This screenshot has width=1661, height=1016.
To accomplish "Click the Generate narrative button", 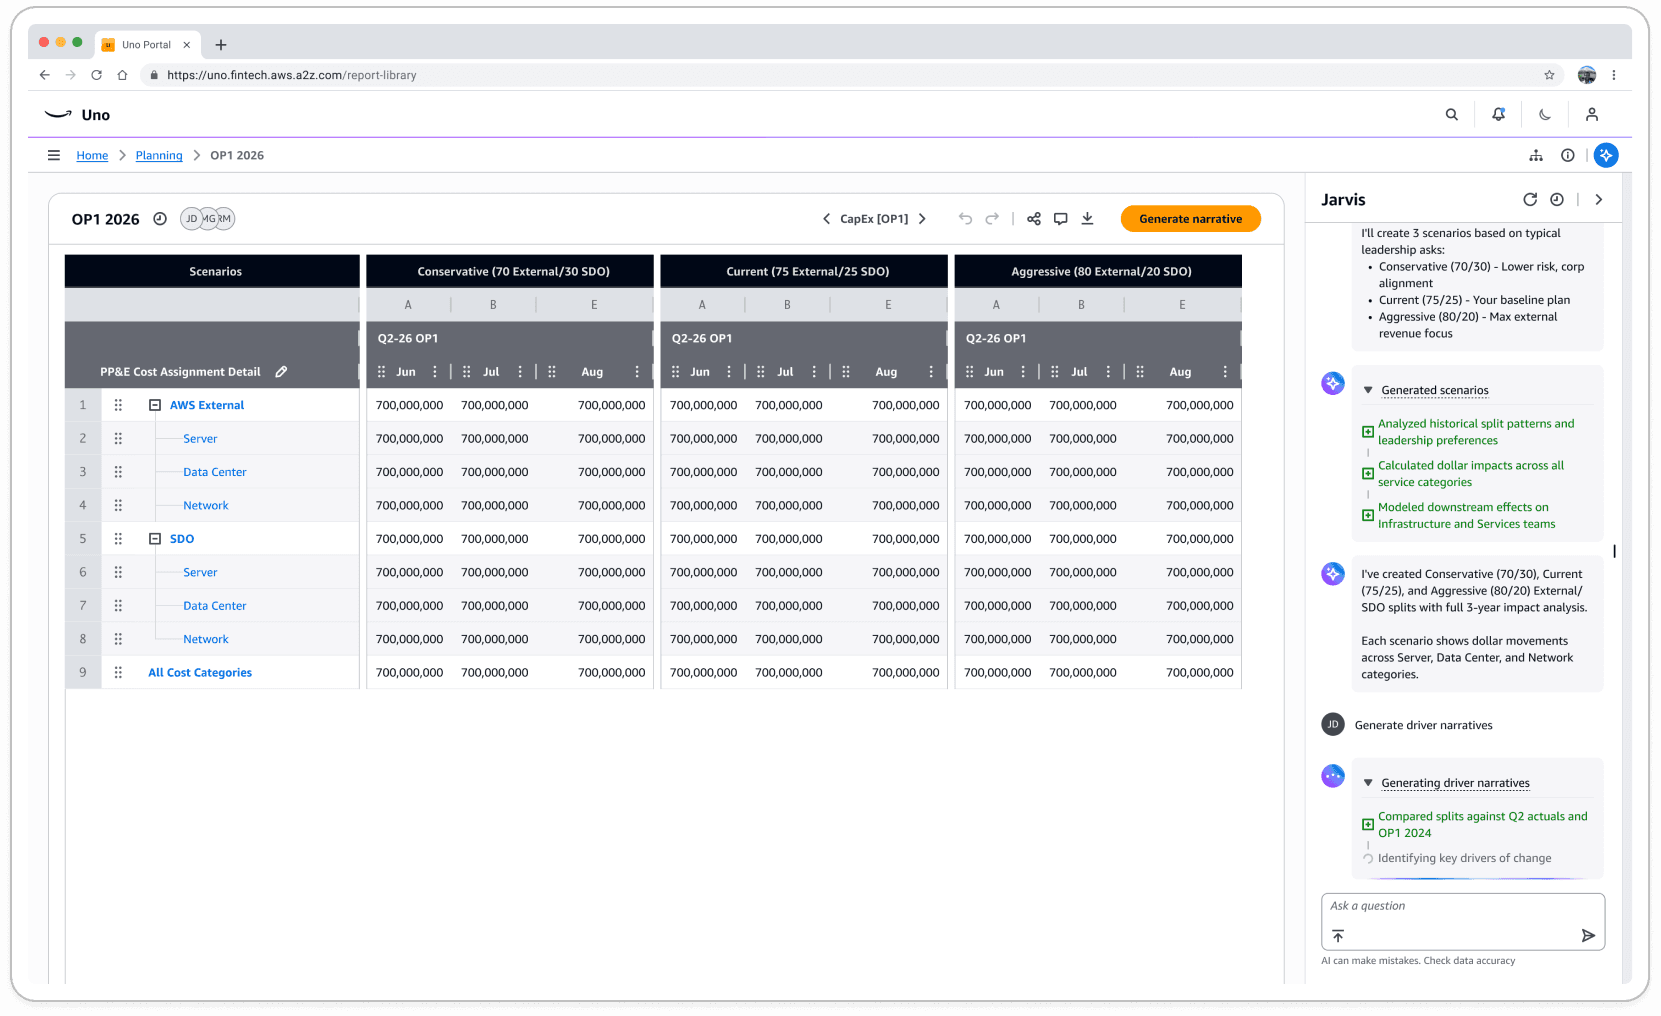I will tap(1190, 218).
